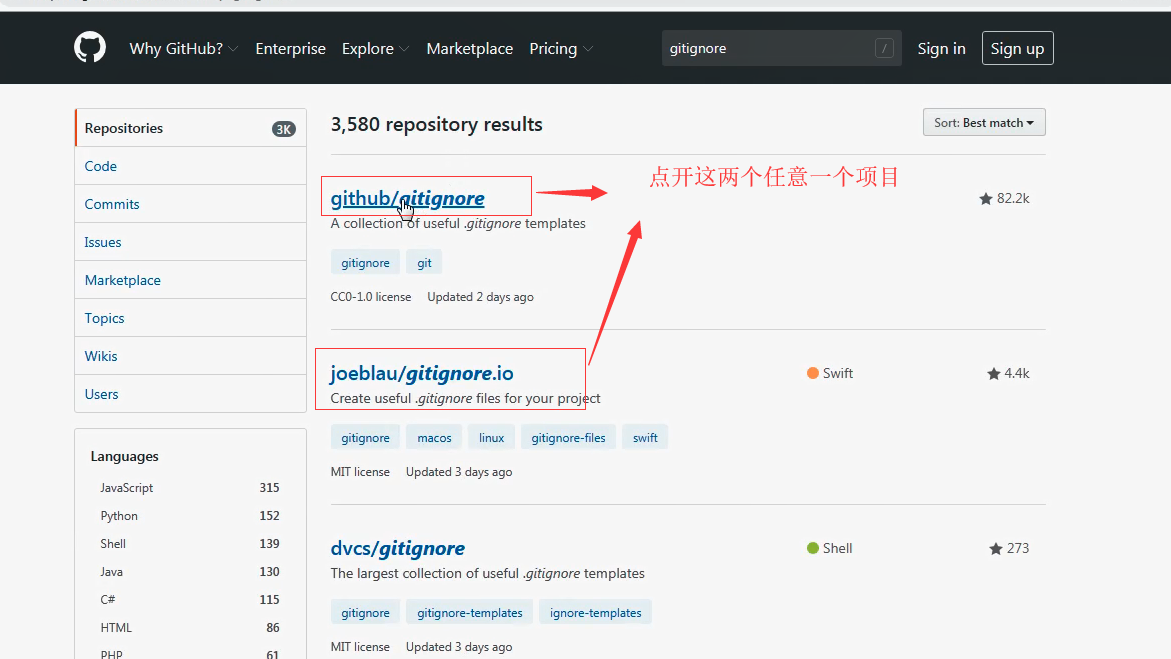Image resolution: width=1171 pixels, height=659 pixels.
Task: Click the 273 star count
Action: pos(1018,548)
